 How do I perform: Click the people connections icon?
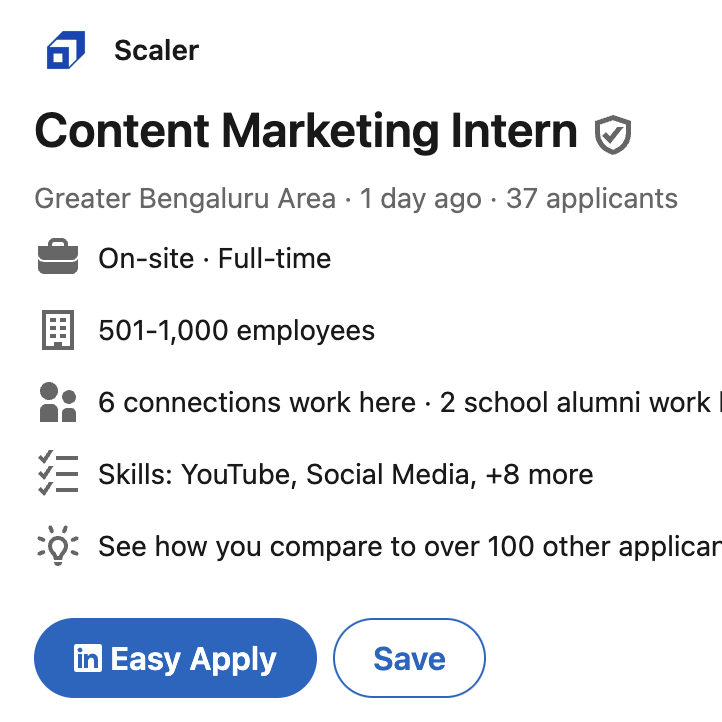(x=58, y=402)
